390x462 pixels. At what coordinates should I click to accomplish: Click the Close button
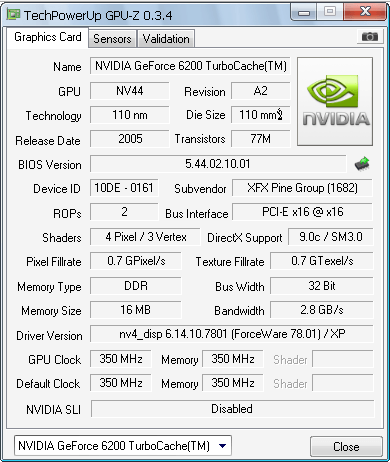click(346, 447)
